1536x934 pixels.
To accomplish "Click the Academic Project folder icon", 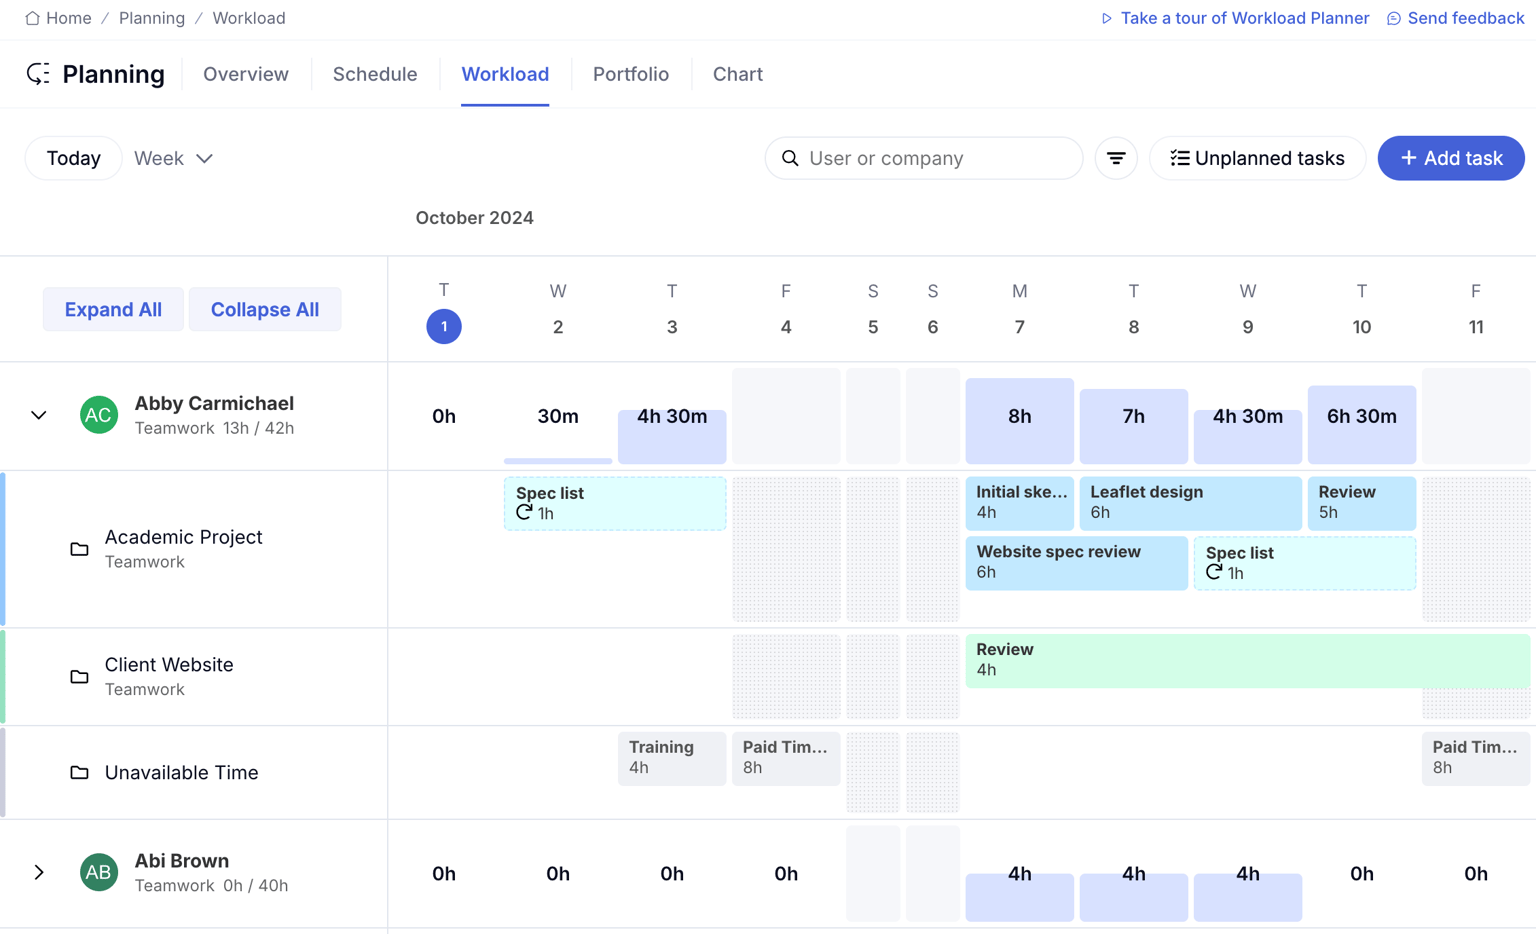I will 79,549.
